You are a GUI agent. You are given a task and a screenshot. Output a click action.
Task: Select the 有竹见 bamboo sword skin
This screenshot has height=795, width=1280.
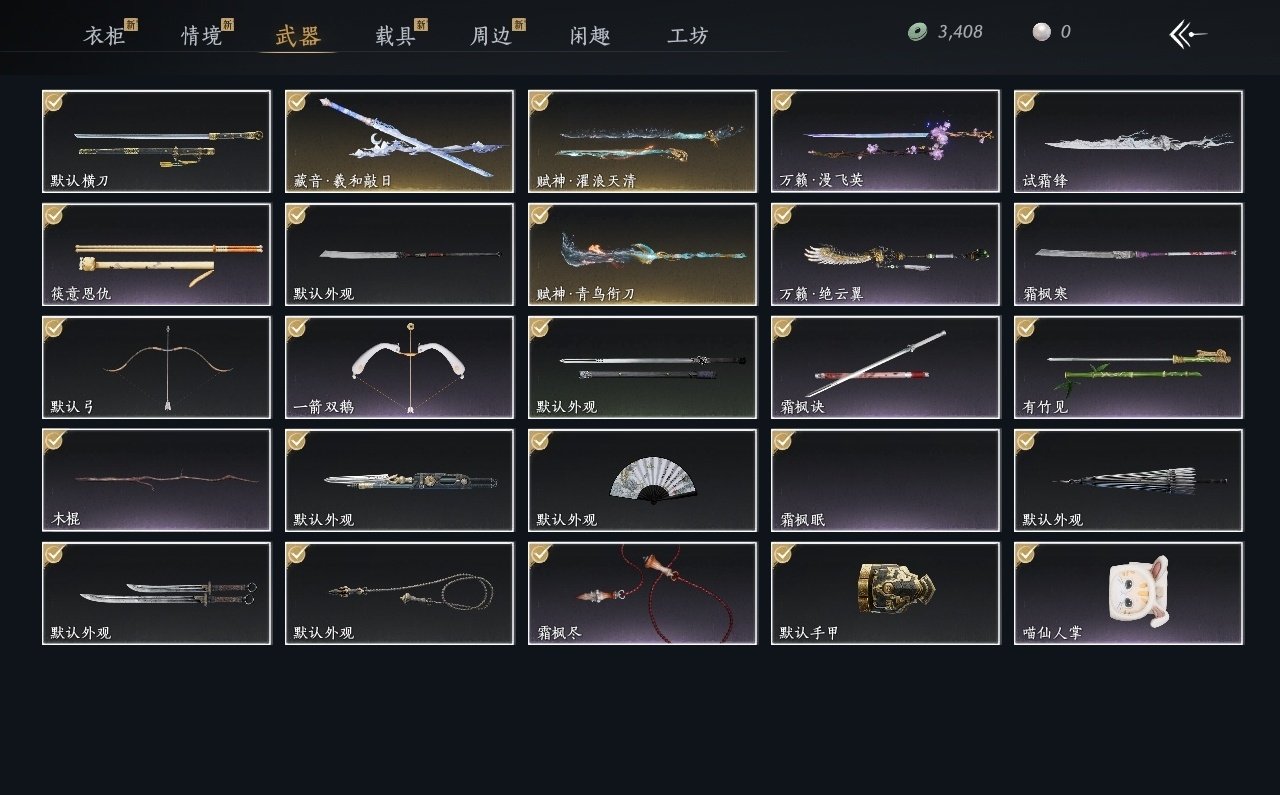pyautogui.click(x=1128, y=367)
